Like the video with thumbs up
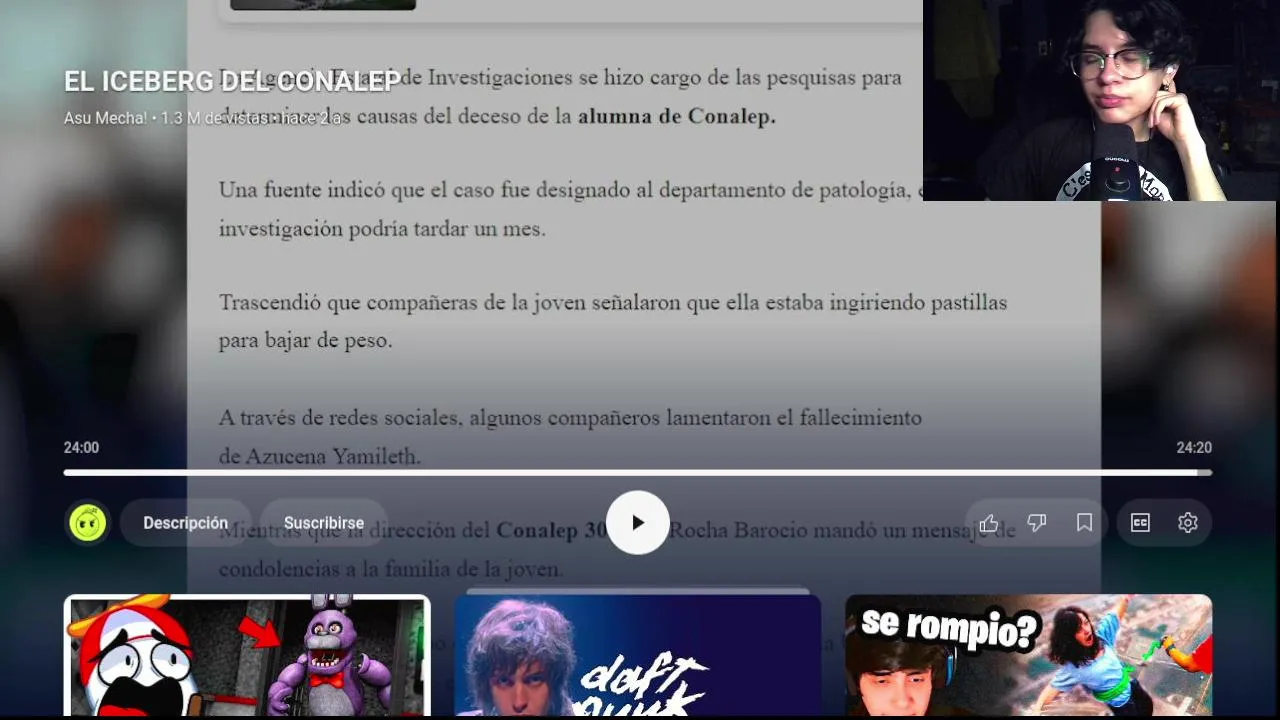Image resolution: width=1280 pixels, height=720 pixels. coord(989,523)
